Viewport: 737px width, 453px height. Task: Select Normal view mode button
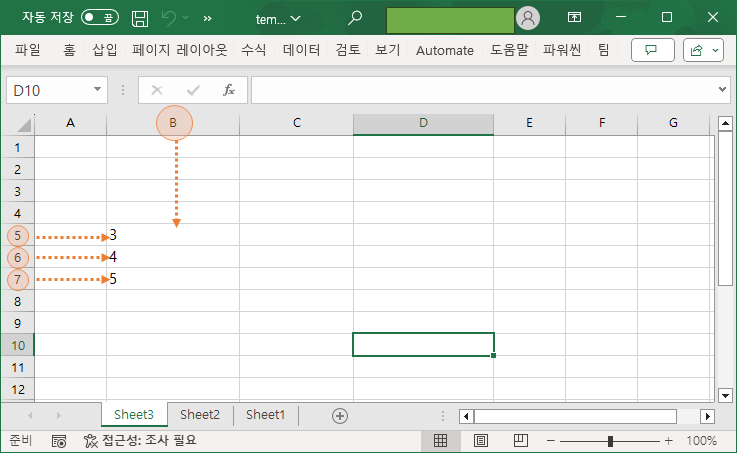click(x=441, y=440)
